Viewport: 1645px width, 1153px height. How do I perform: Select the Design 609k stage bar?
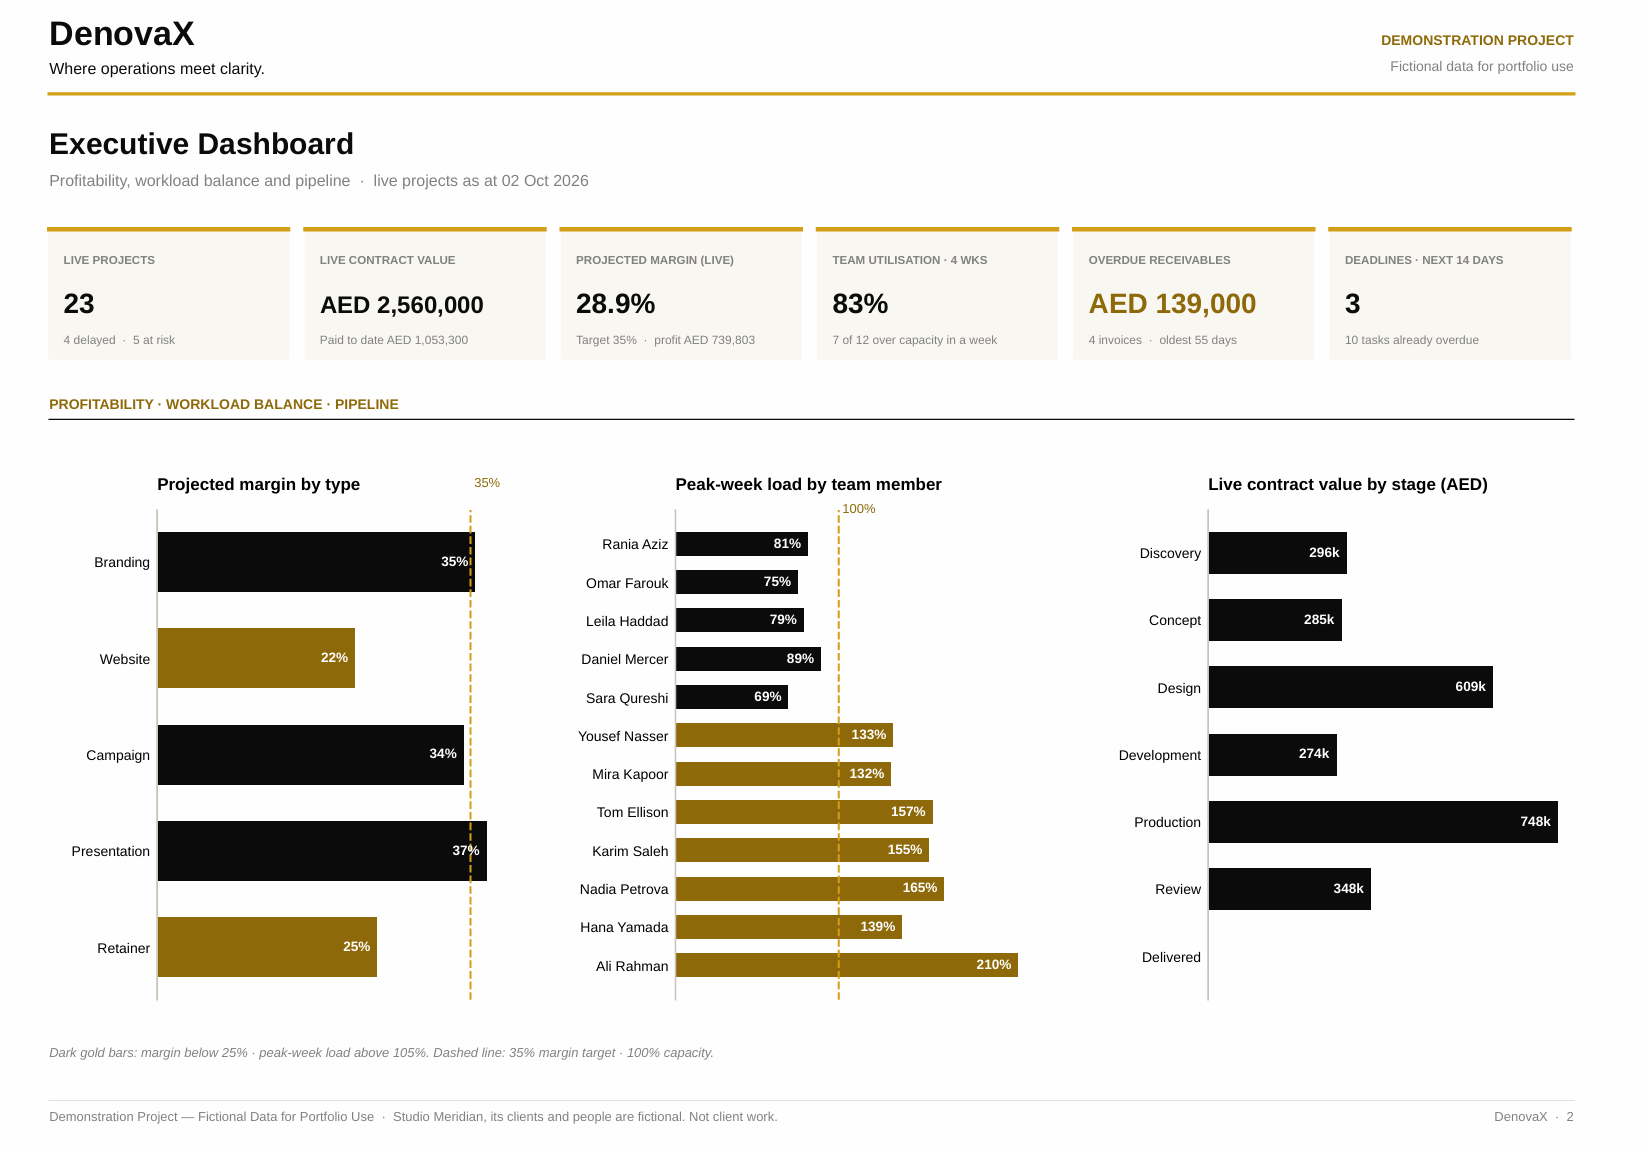coord(1351,687)
